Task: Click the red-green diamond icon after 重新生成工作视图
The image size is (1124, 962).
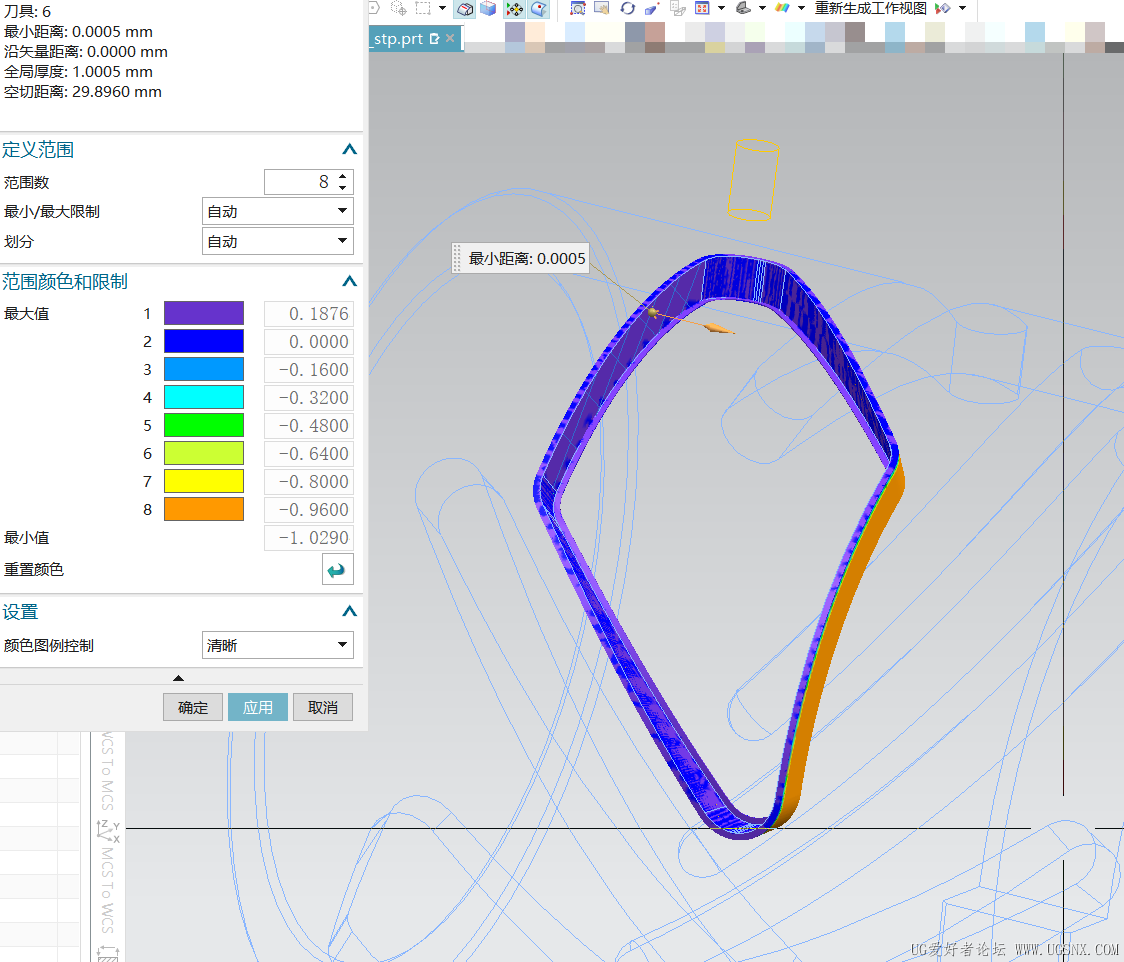Action: click(943, 9)
